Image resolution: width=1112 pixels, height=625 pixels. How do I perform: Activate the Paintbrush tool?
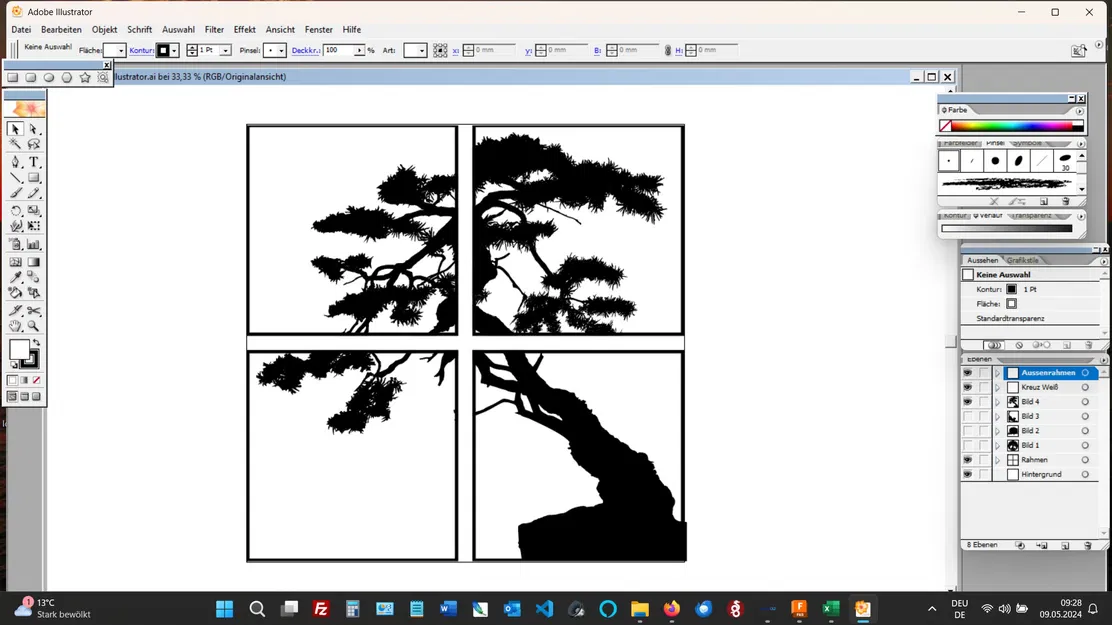tap(15, 194)
